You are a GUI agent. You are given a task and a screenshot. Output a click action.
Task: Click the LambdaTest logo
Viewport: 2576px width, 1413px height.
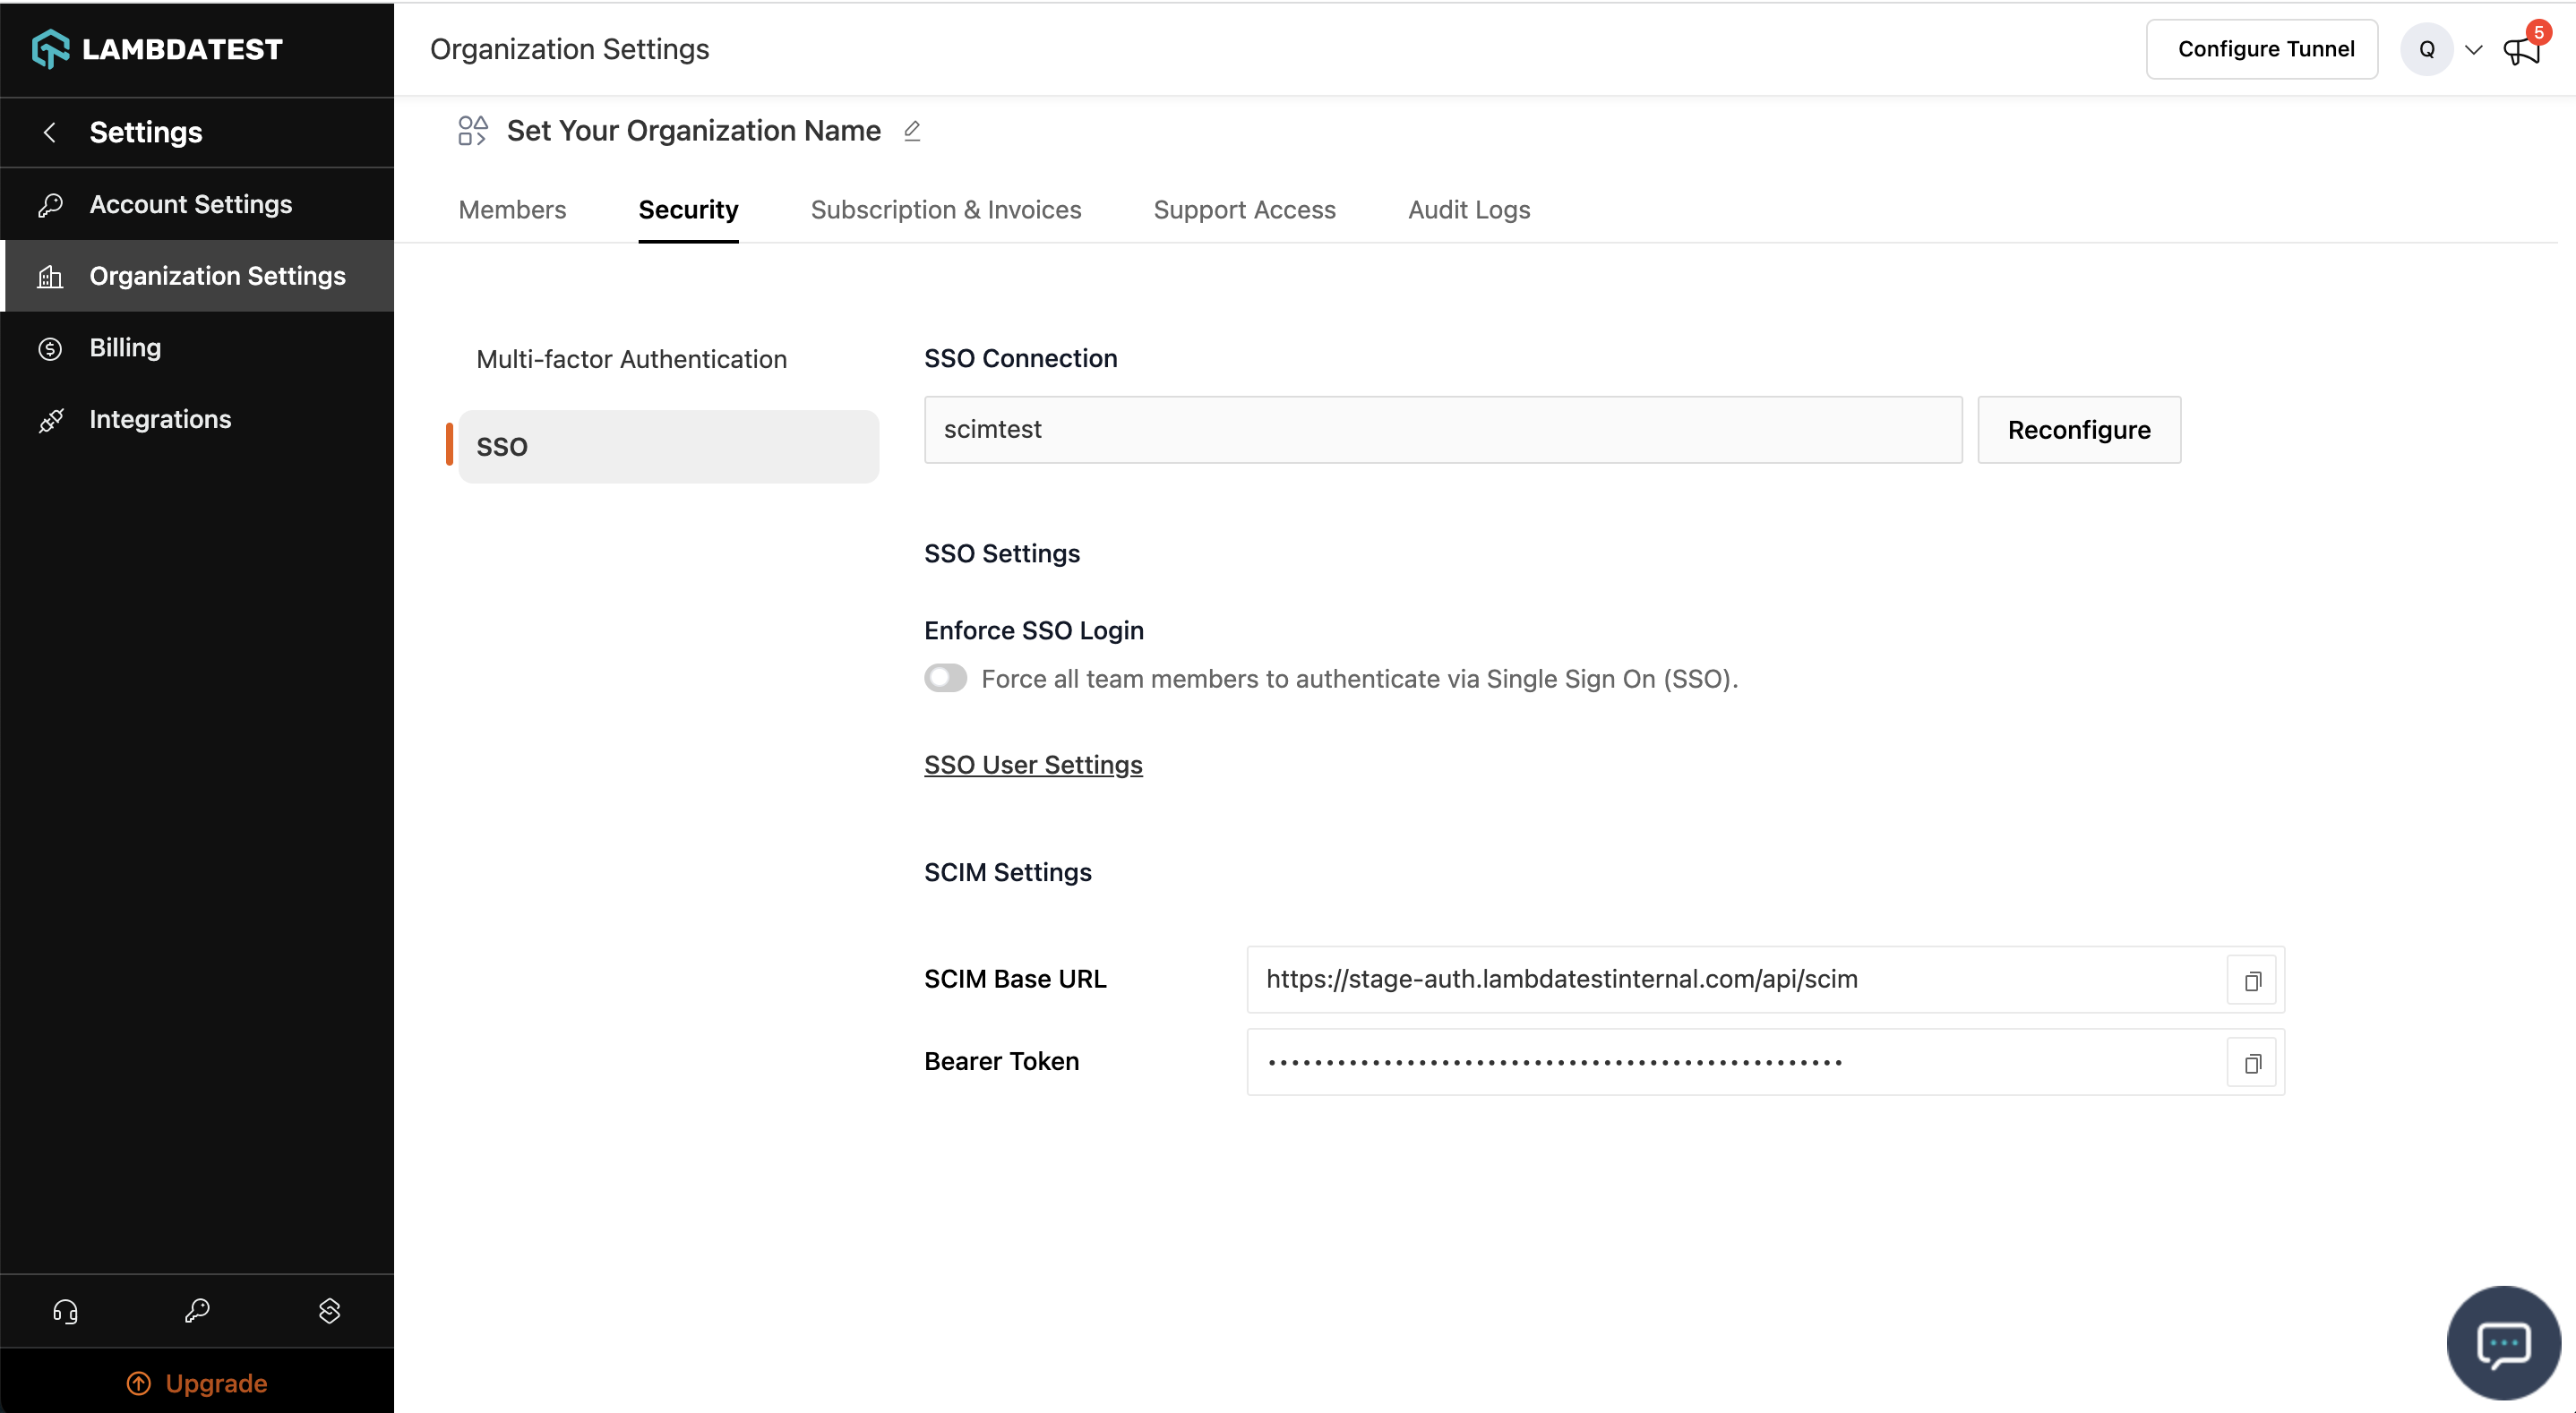point(158,49)
